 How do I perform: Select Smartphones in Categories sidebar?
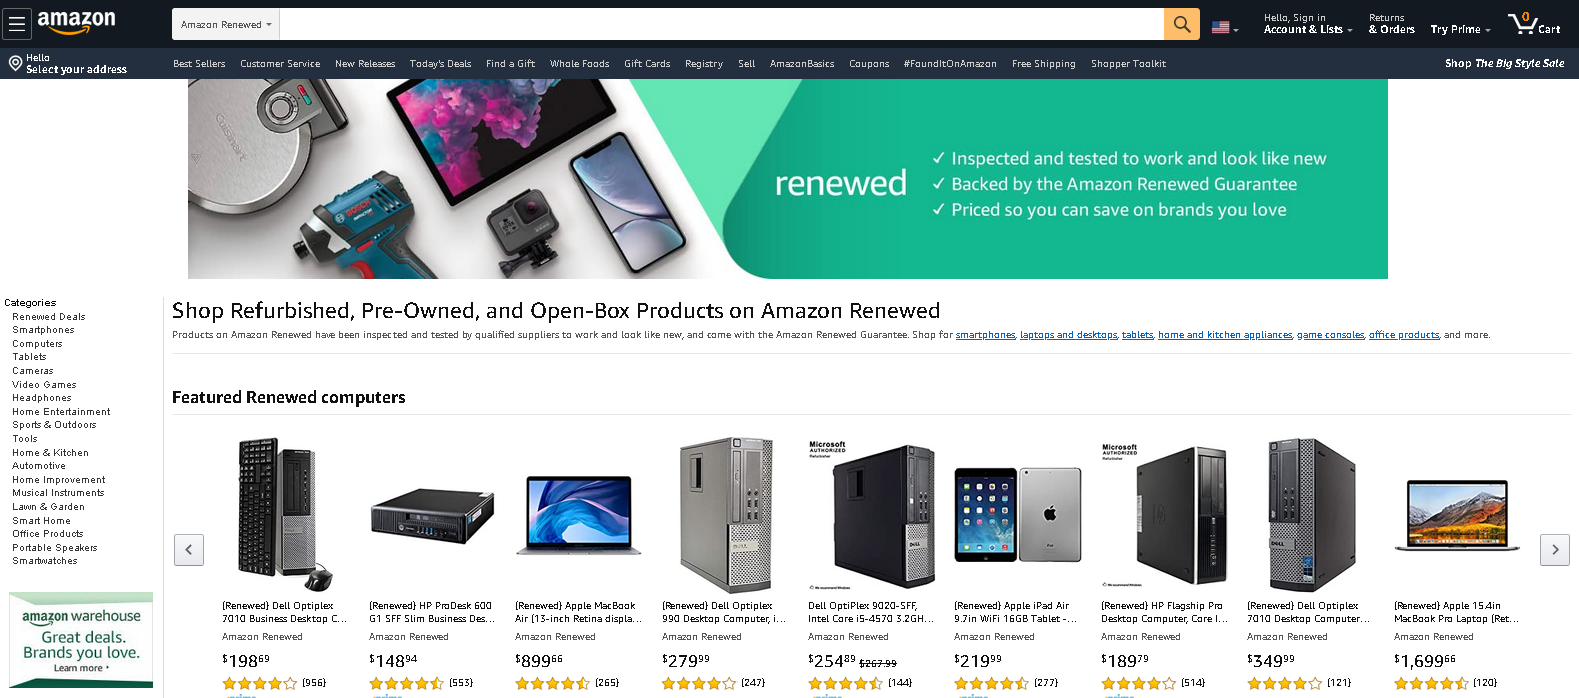(x=43, y=330)
